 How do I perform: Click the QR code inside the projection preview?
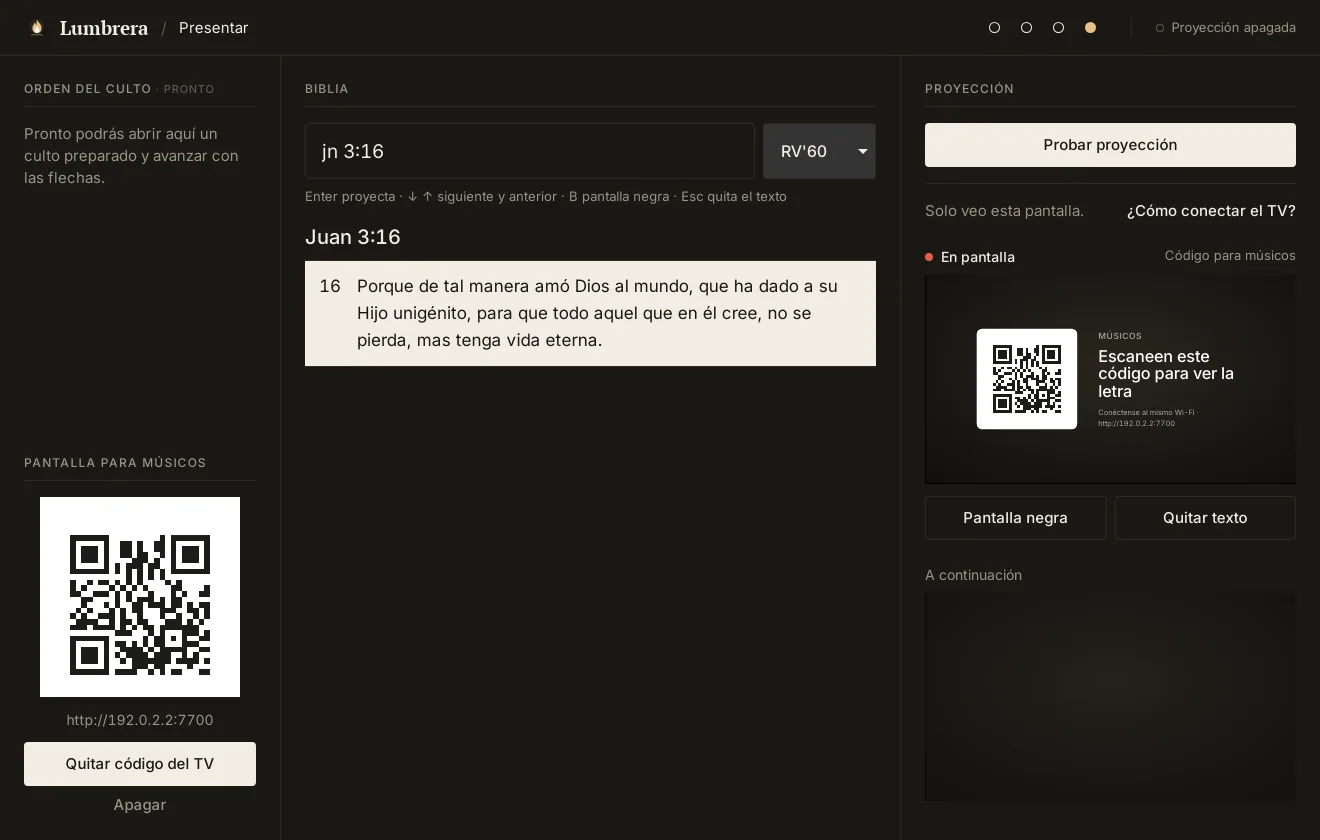click(x=1027, y=379)
